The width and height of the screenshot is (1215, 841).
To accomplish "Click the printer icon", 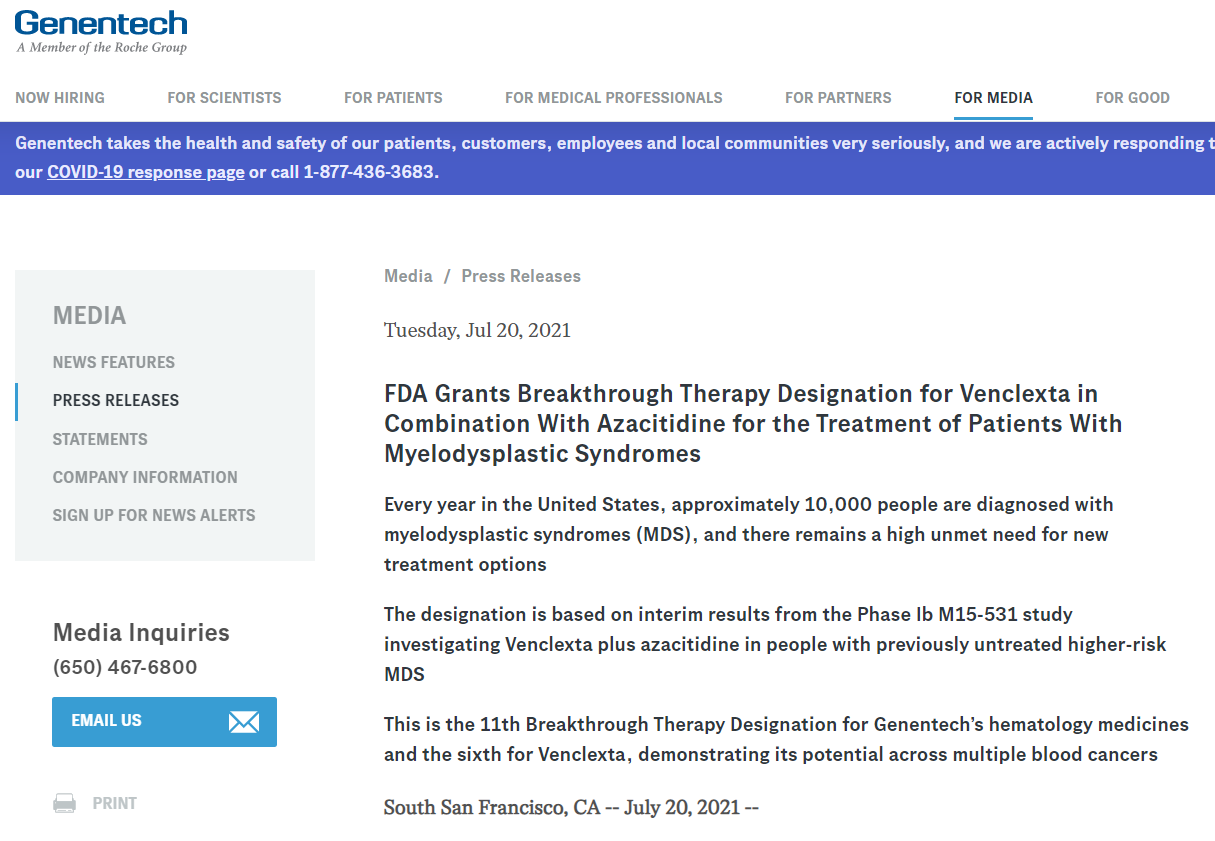I will click(65, 803).
